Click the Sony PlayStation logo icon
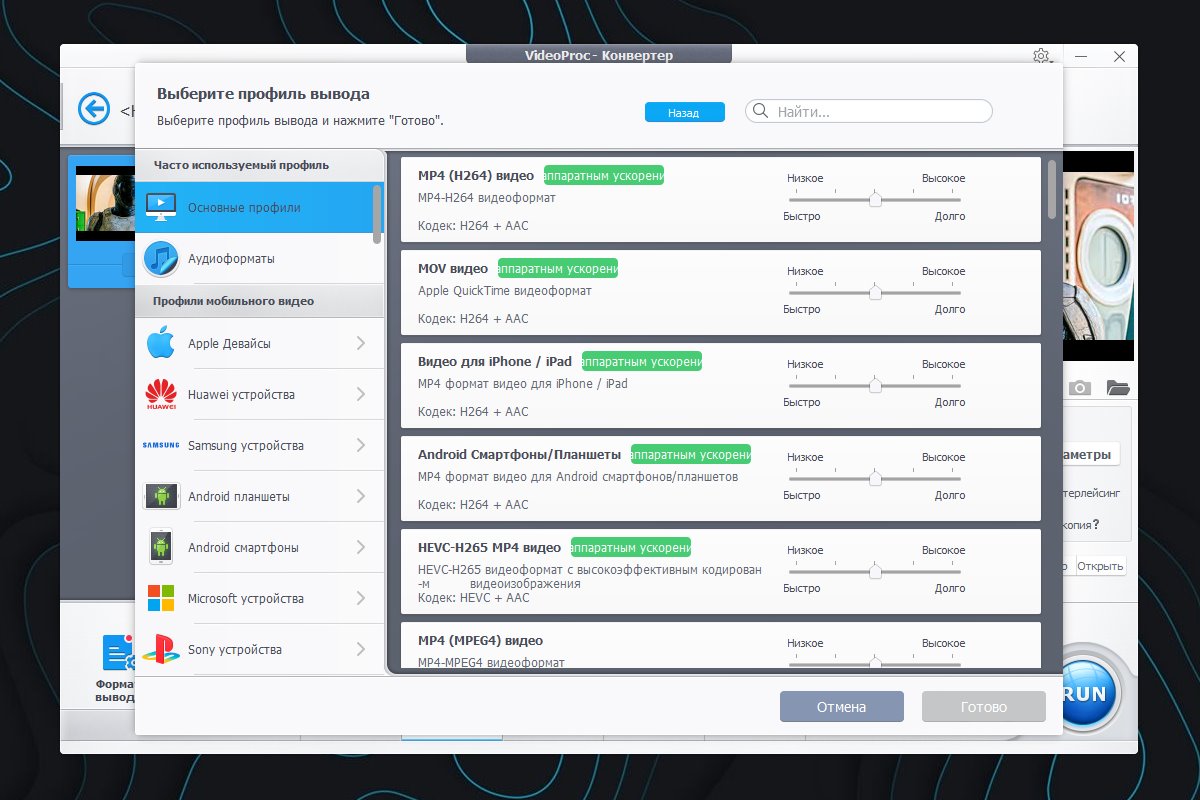Viewport: 1200px width, 800px height. pyautogui.click(x=160, y=650)
